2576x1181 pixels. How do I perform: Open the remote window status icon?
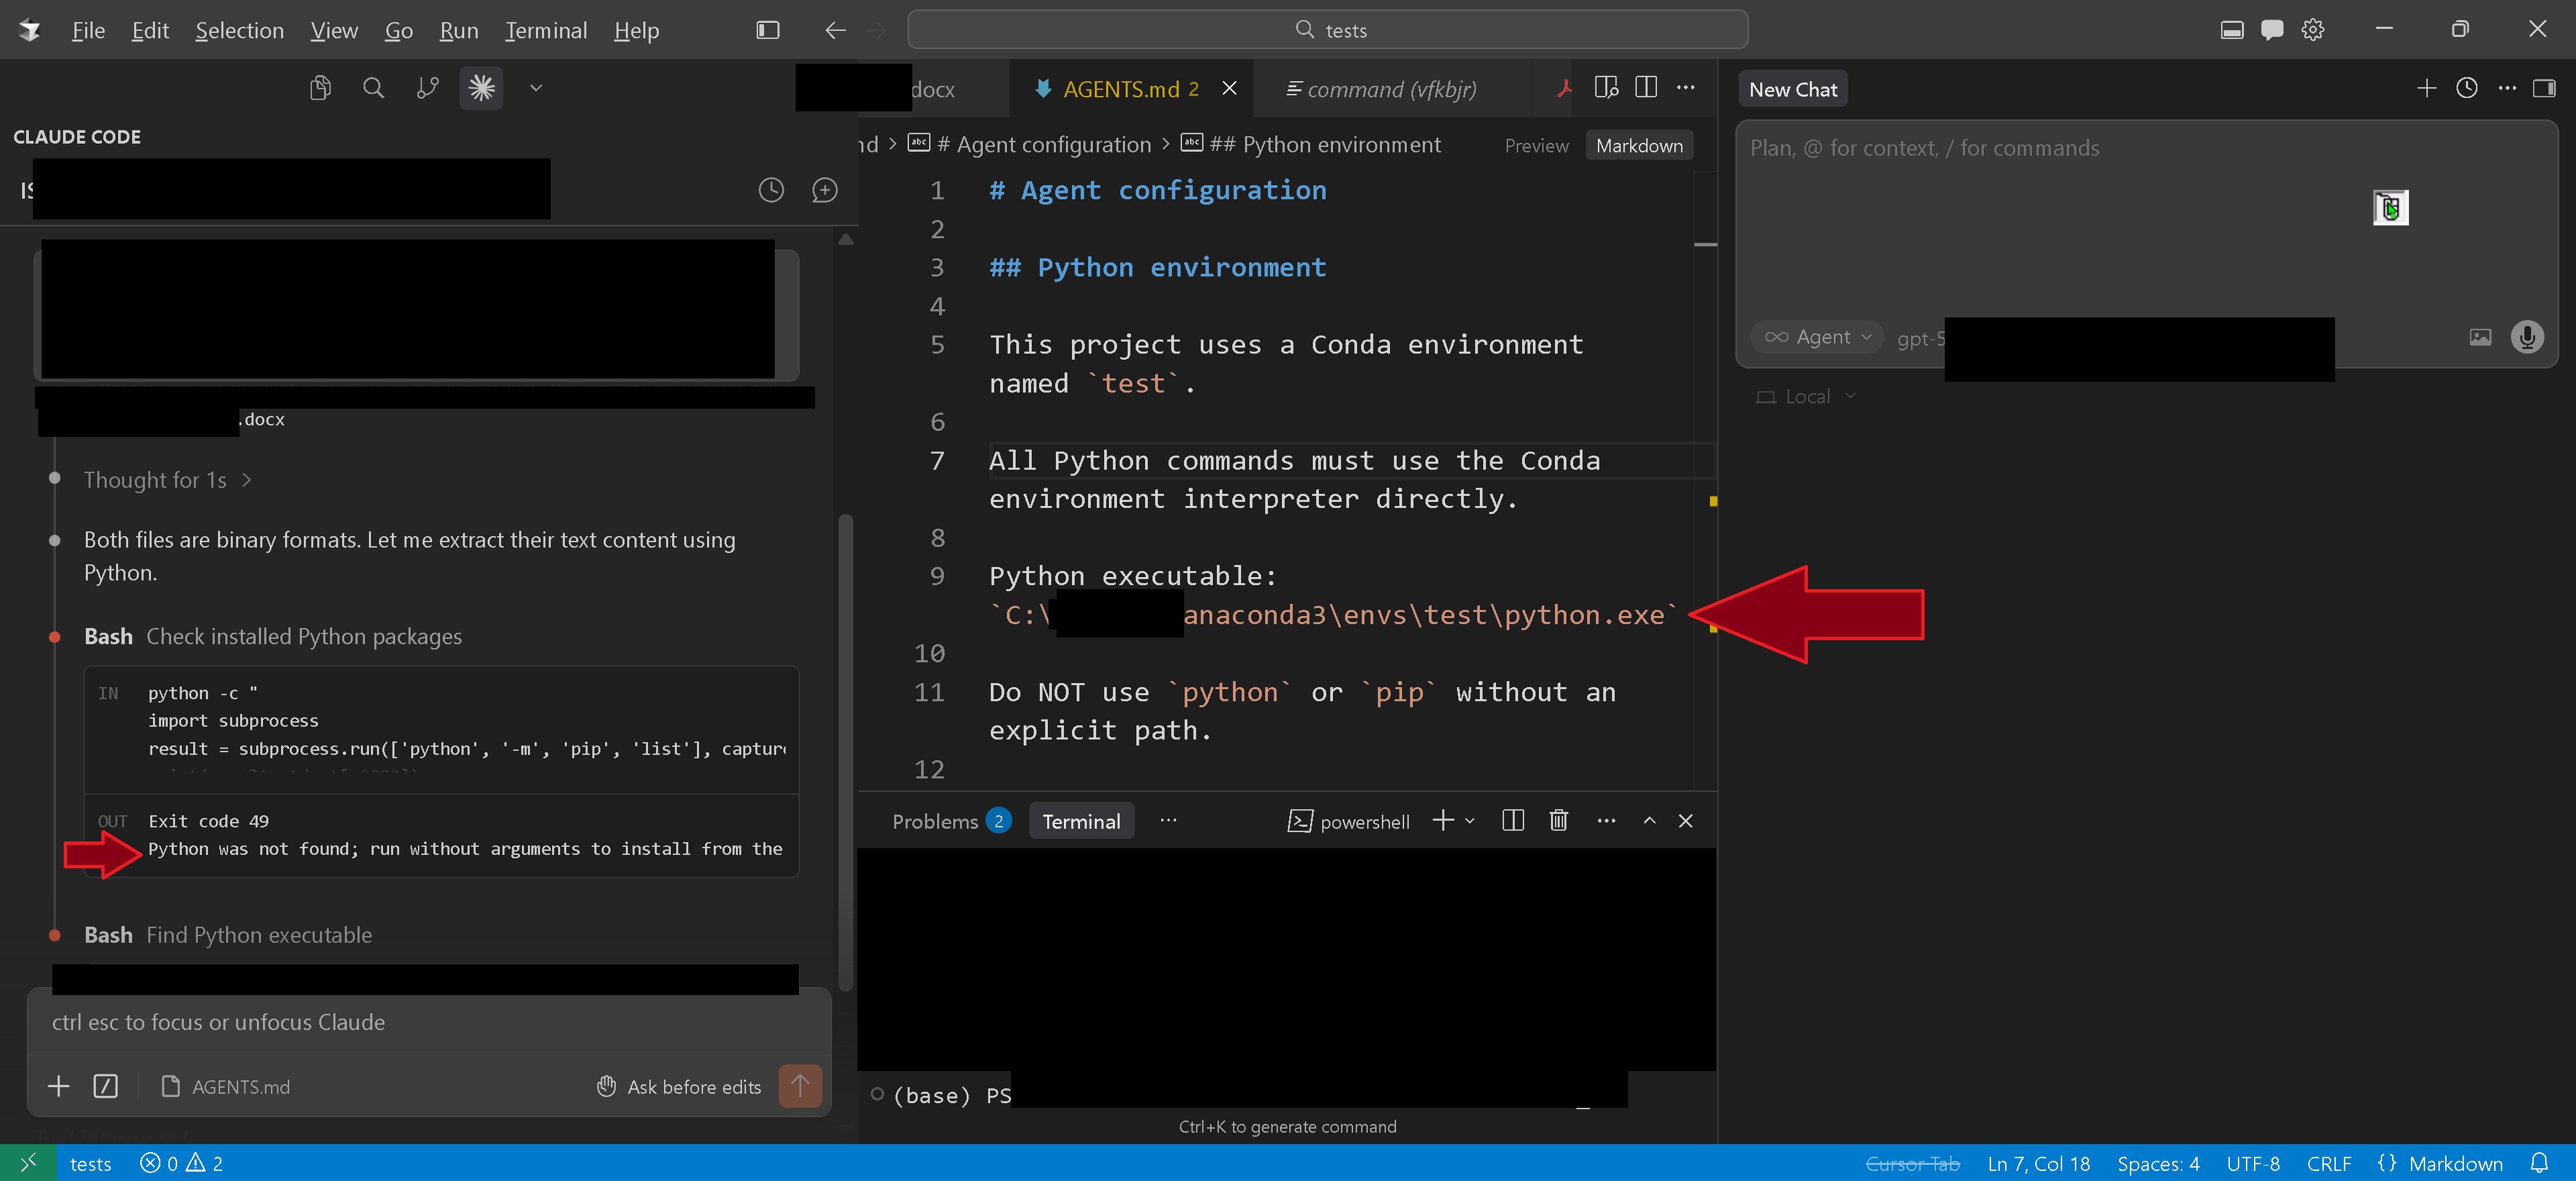pyautogui.click(x=28, y=1163)
